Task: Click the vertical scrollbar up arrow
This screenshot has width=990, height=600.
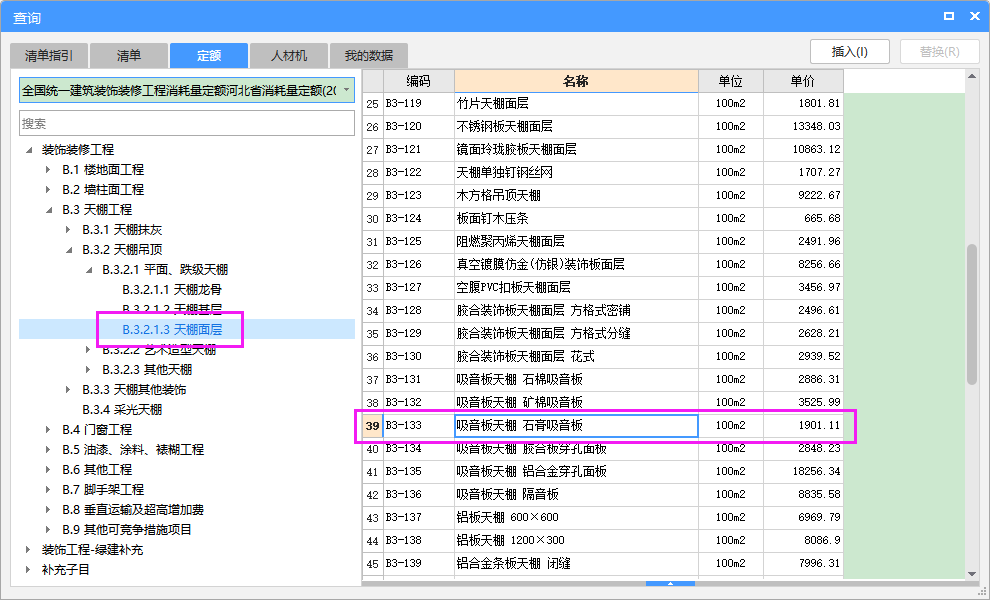Action: (x=972, y=76)
